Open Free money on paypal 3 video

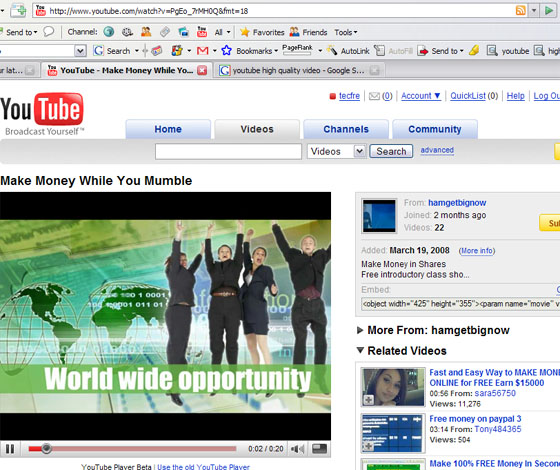point(475,419)
